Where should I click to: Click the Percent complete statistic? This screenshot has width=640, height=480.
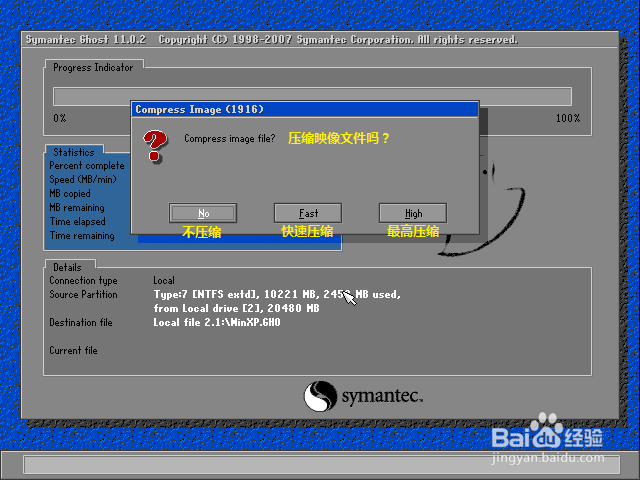coord(87,166)
